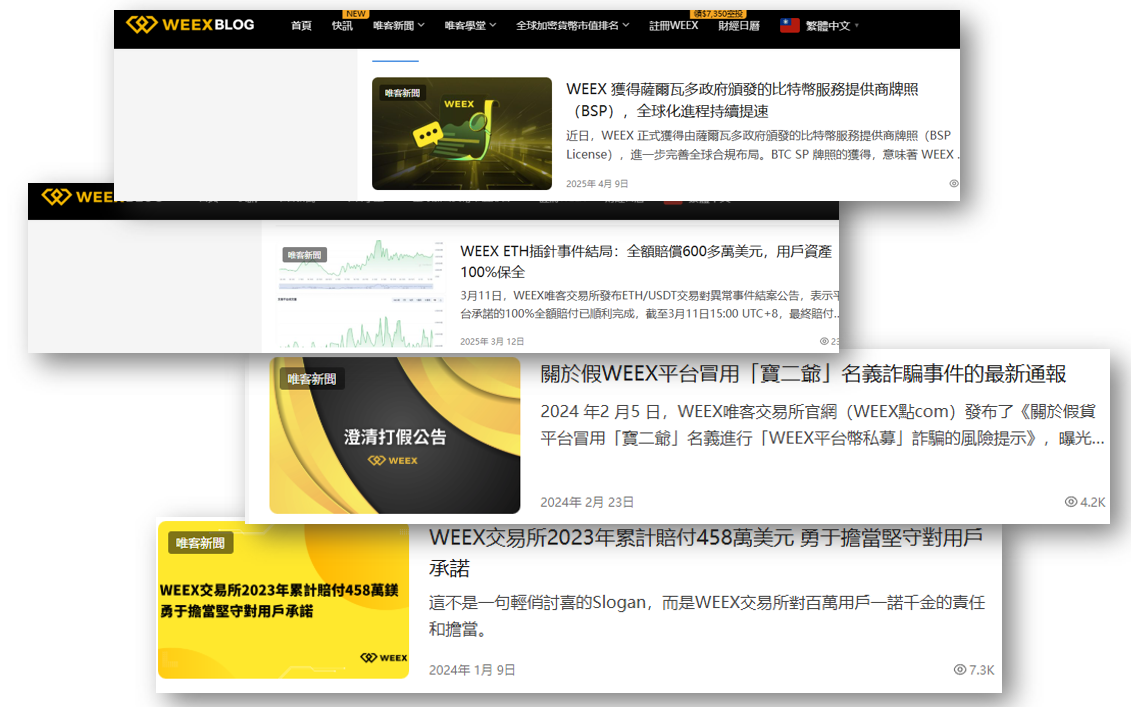Click the 唯客新聞 tag on BSP thumbnail
The width and height of the screenshot is (1131, 707).
402,93
